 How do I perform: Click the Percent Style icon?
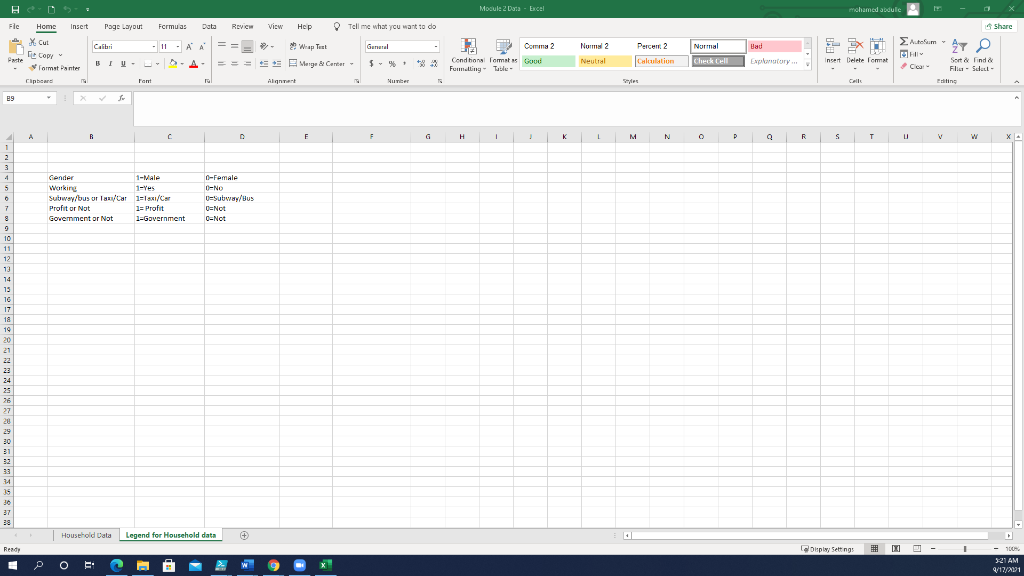click(391, 62)
